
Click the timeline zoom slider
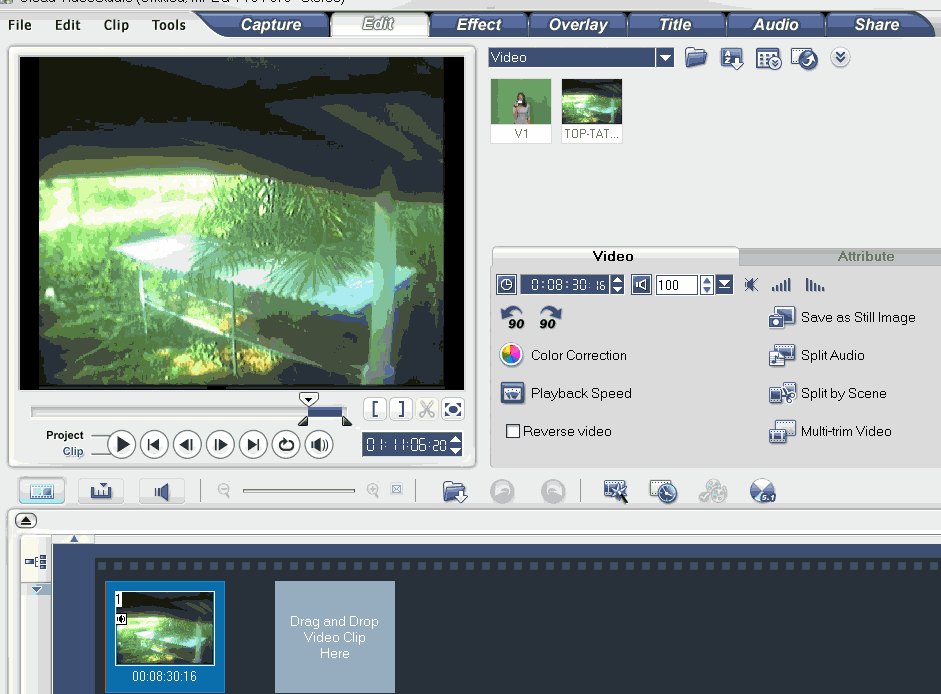tap(299, 490)
